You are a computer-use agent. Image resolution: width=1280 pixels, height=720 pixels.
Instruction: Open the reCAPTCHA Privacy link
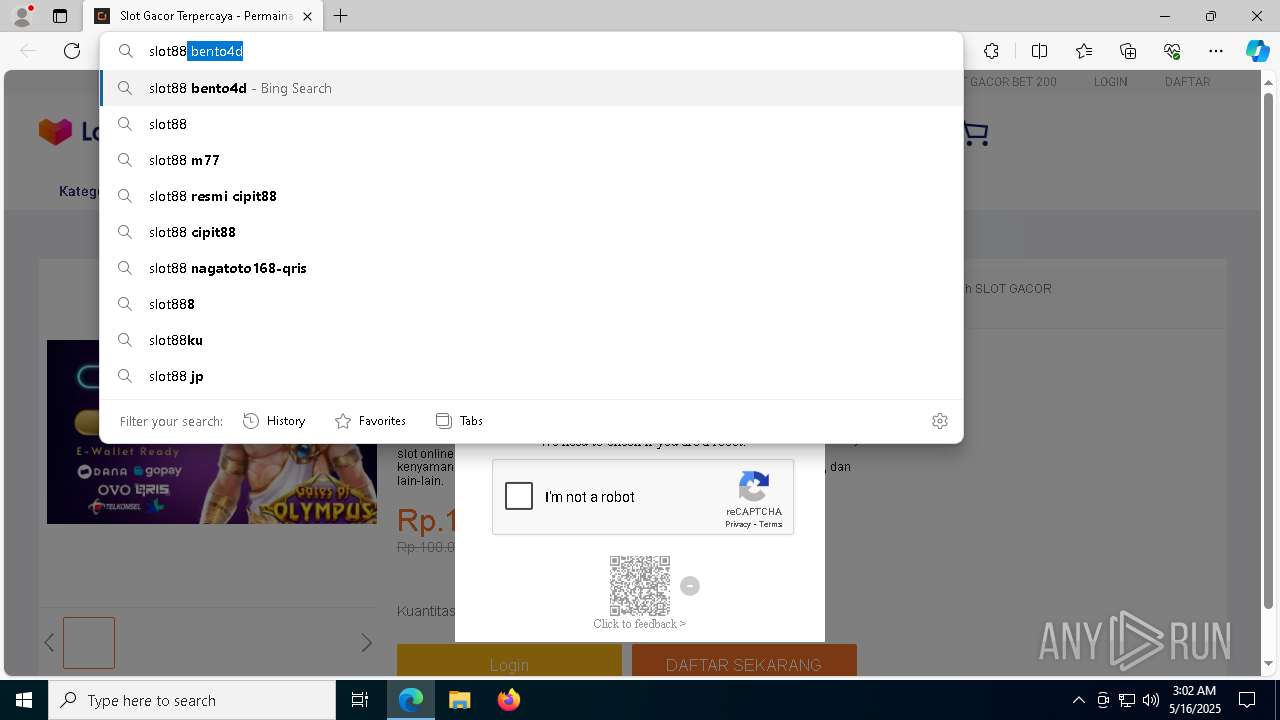(738, 524)
